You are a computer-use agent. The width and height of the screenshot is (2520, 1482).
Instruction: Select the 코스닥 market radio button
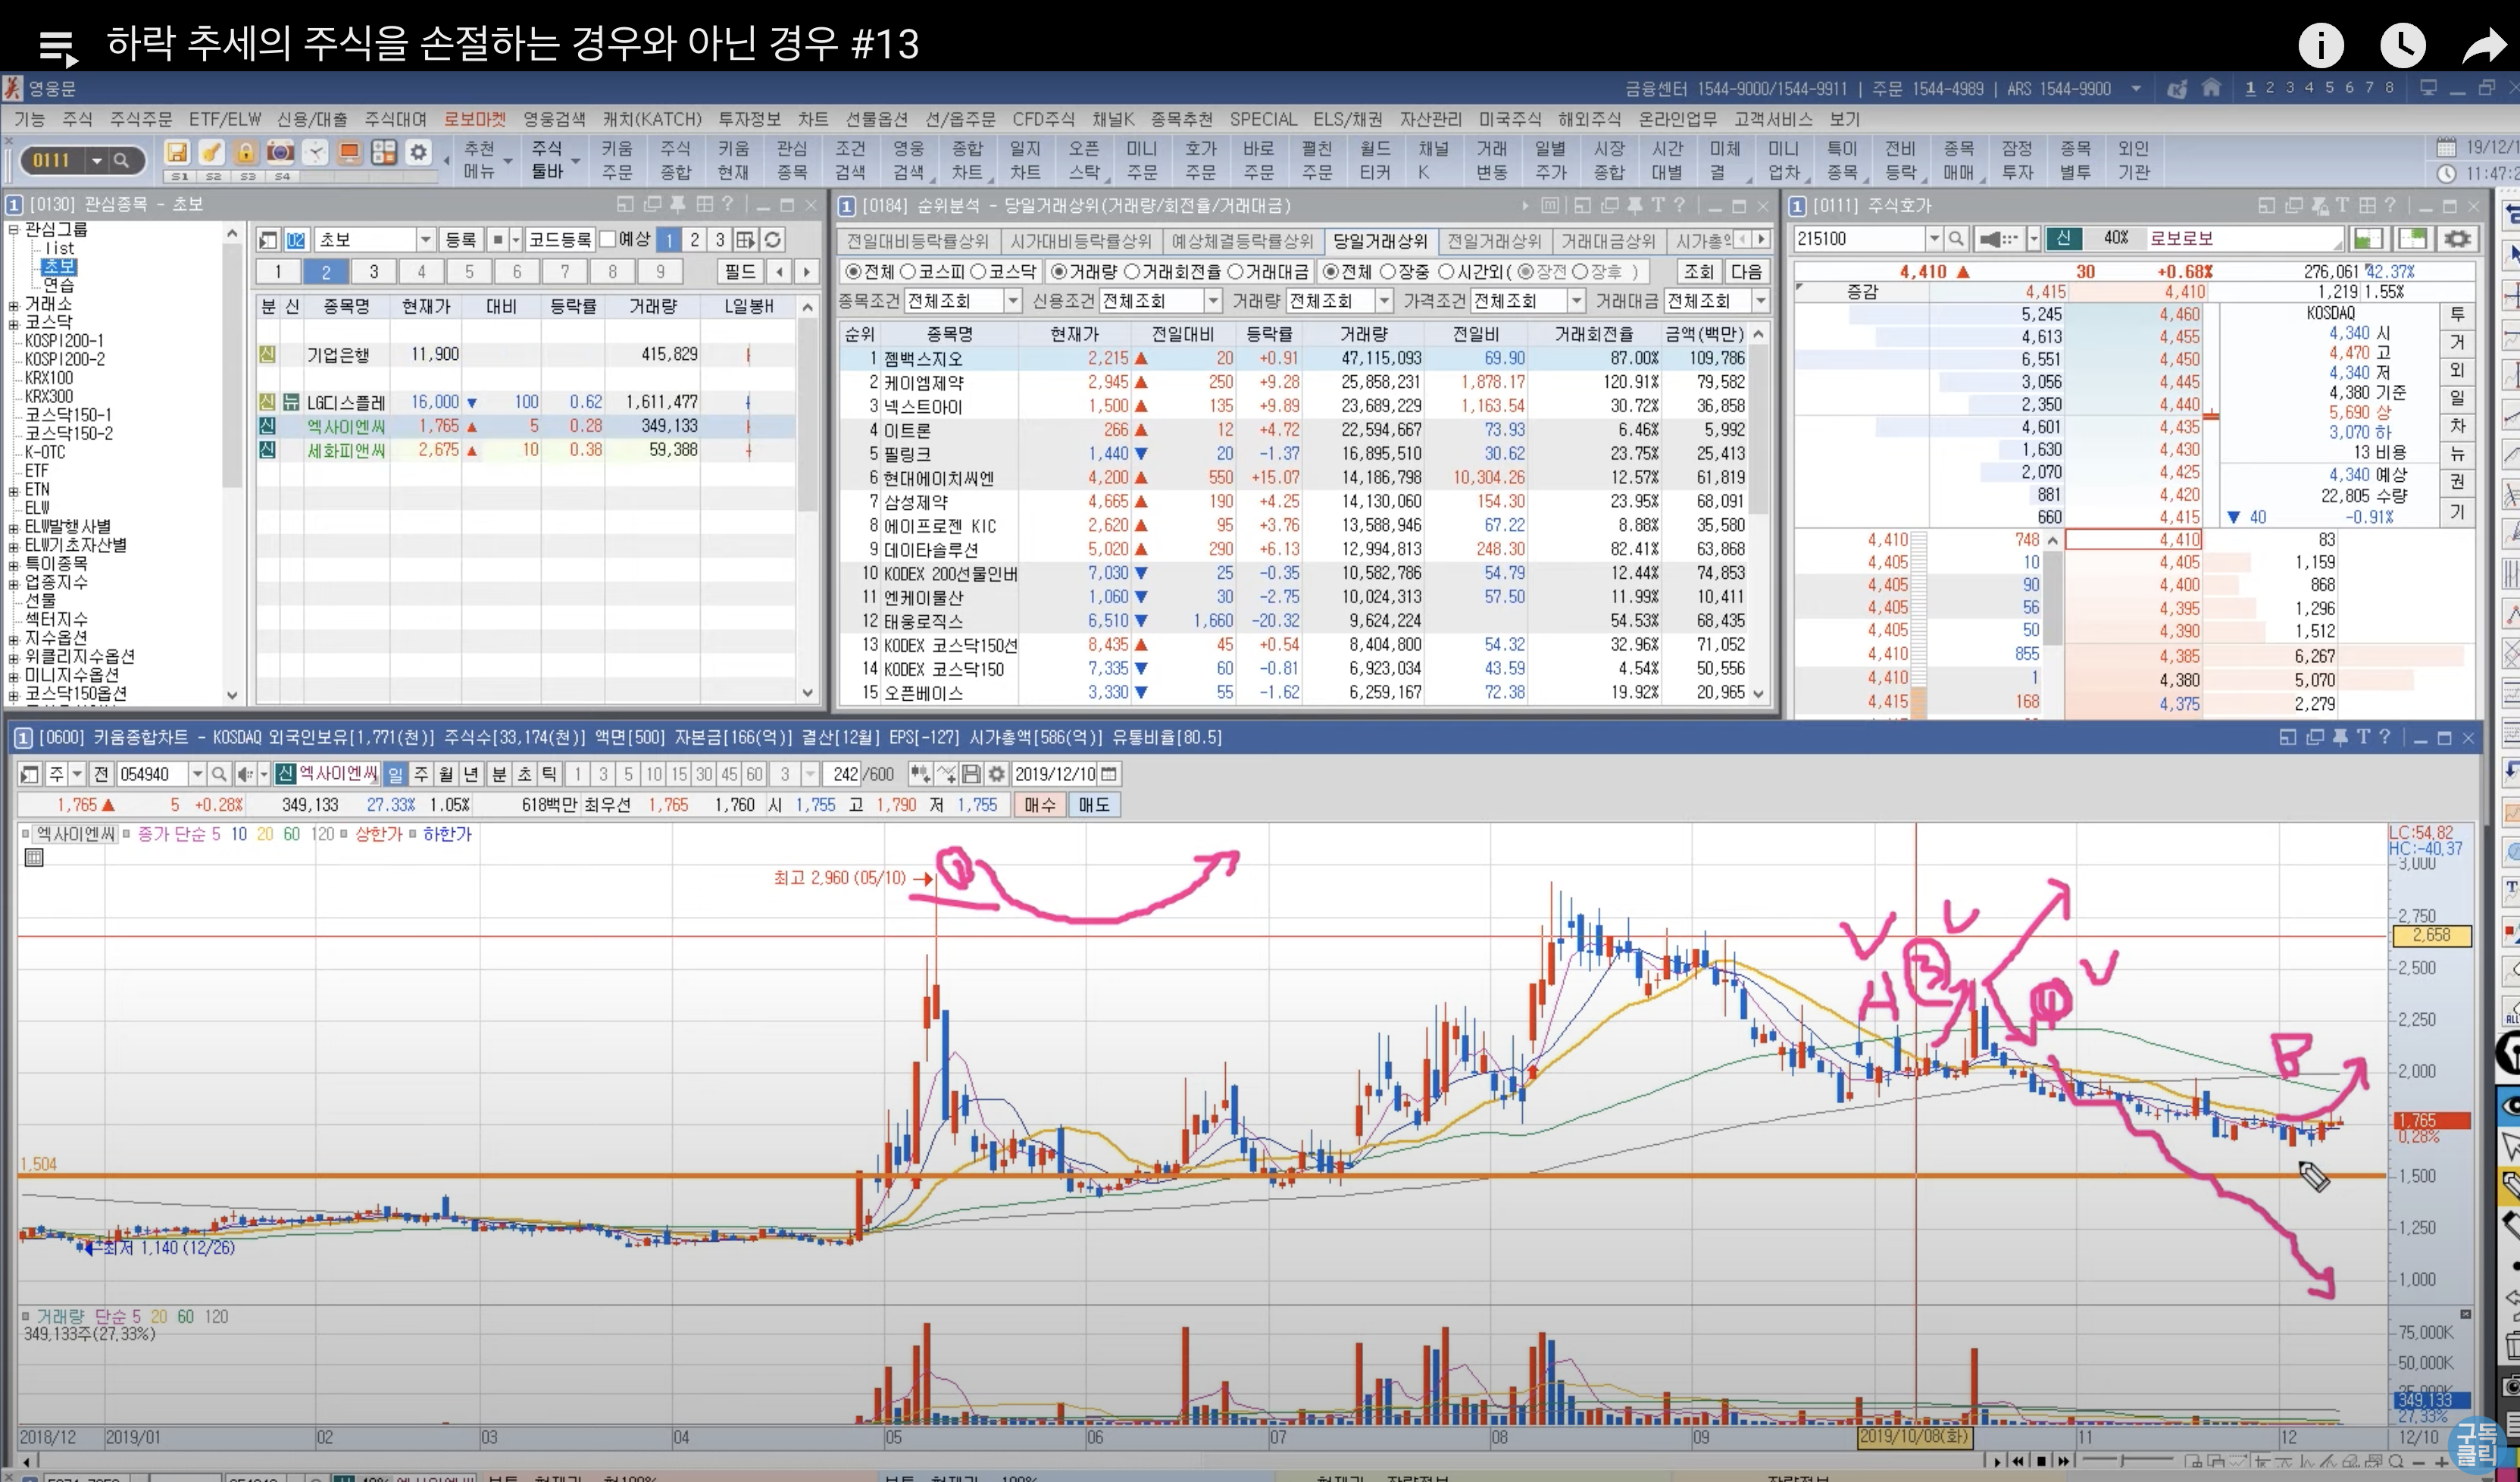click(978, 272)
